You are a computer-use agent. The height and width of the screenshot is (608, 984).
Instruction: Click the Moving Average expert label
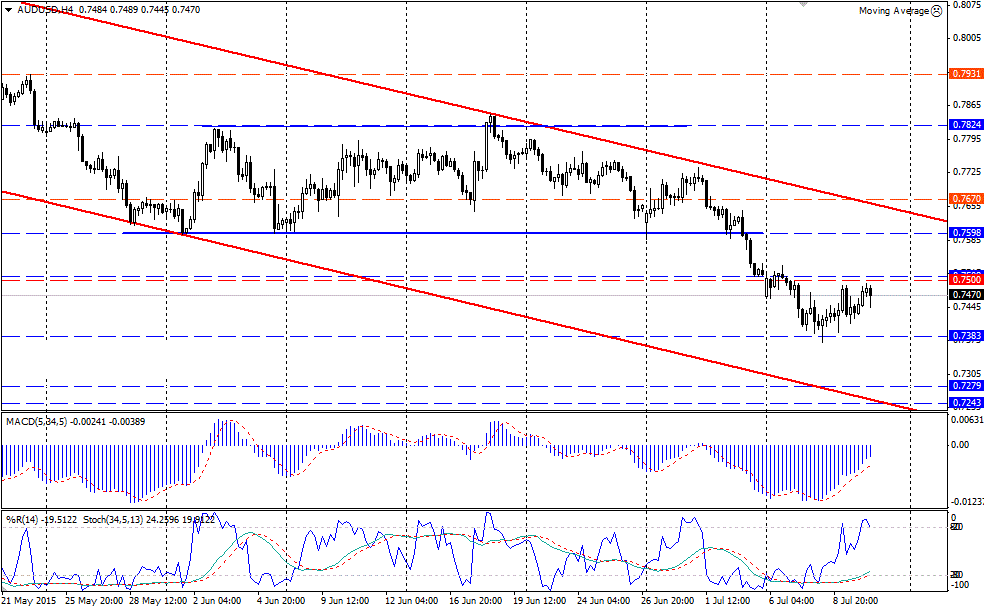coord(893,10)
